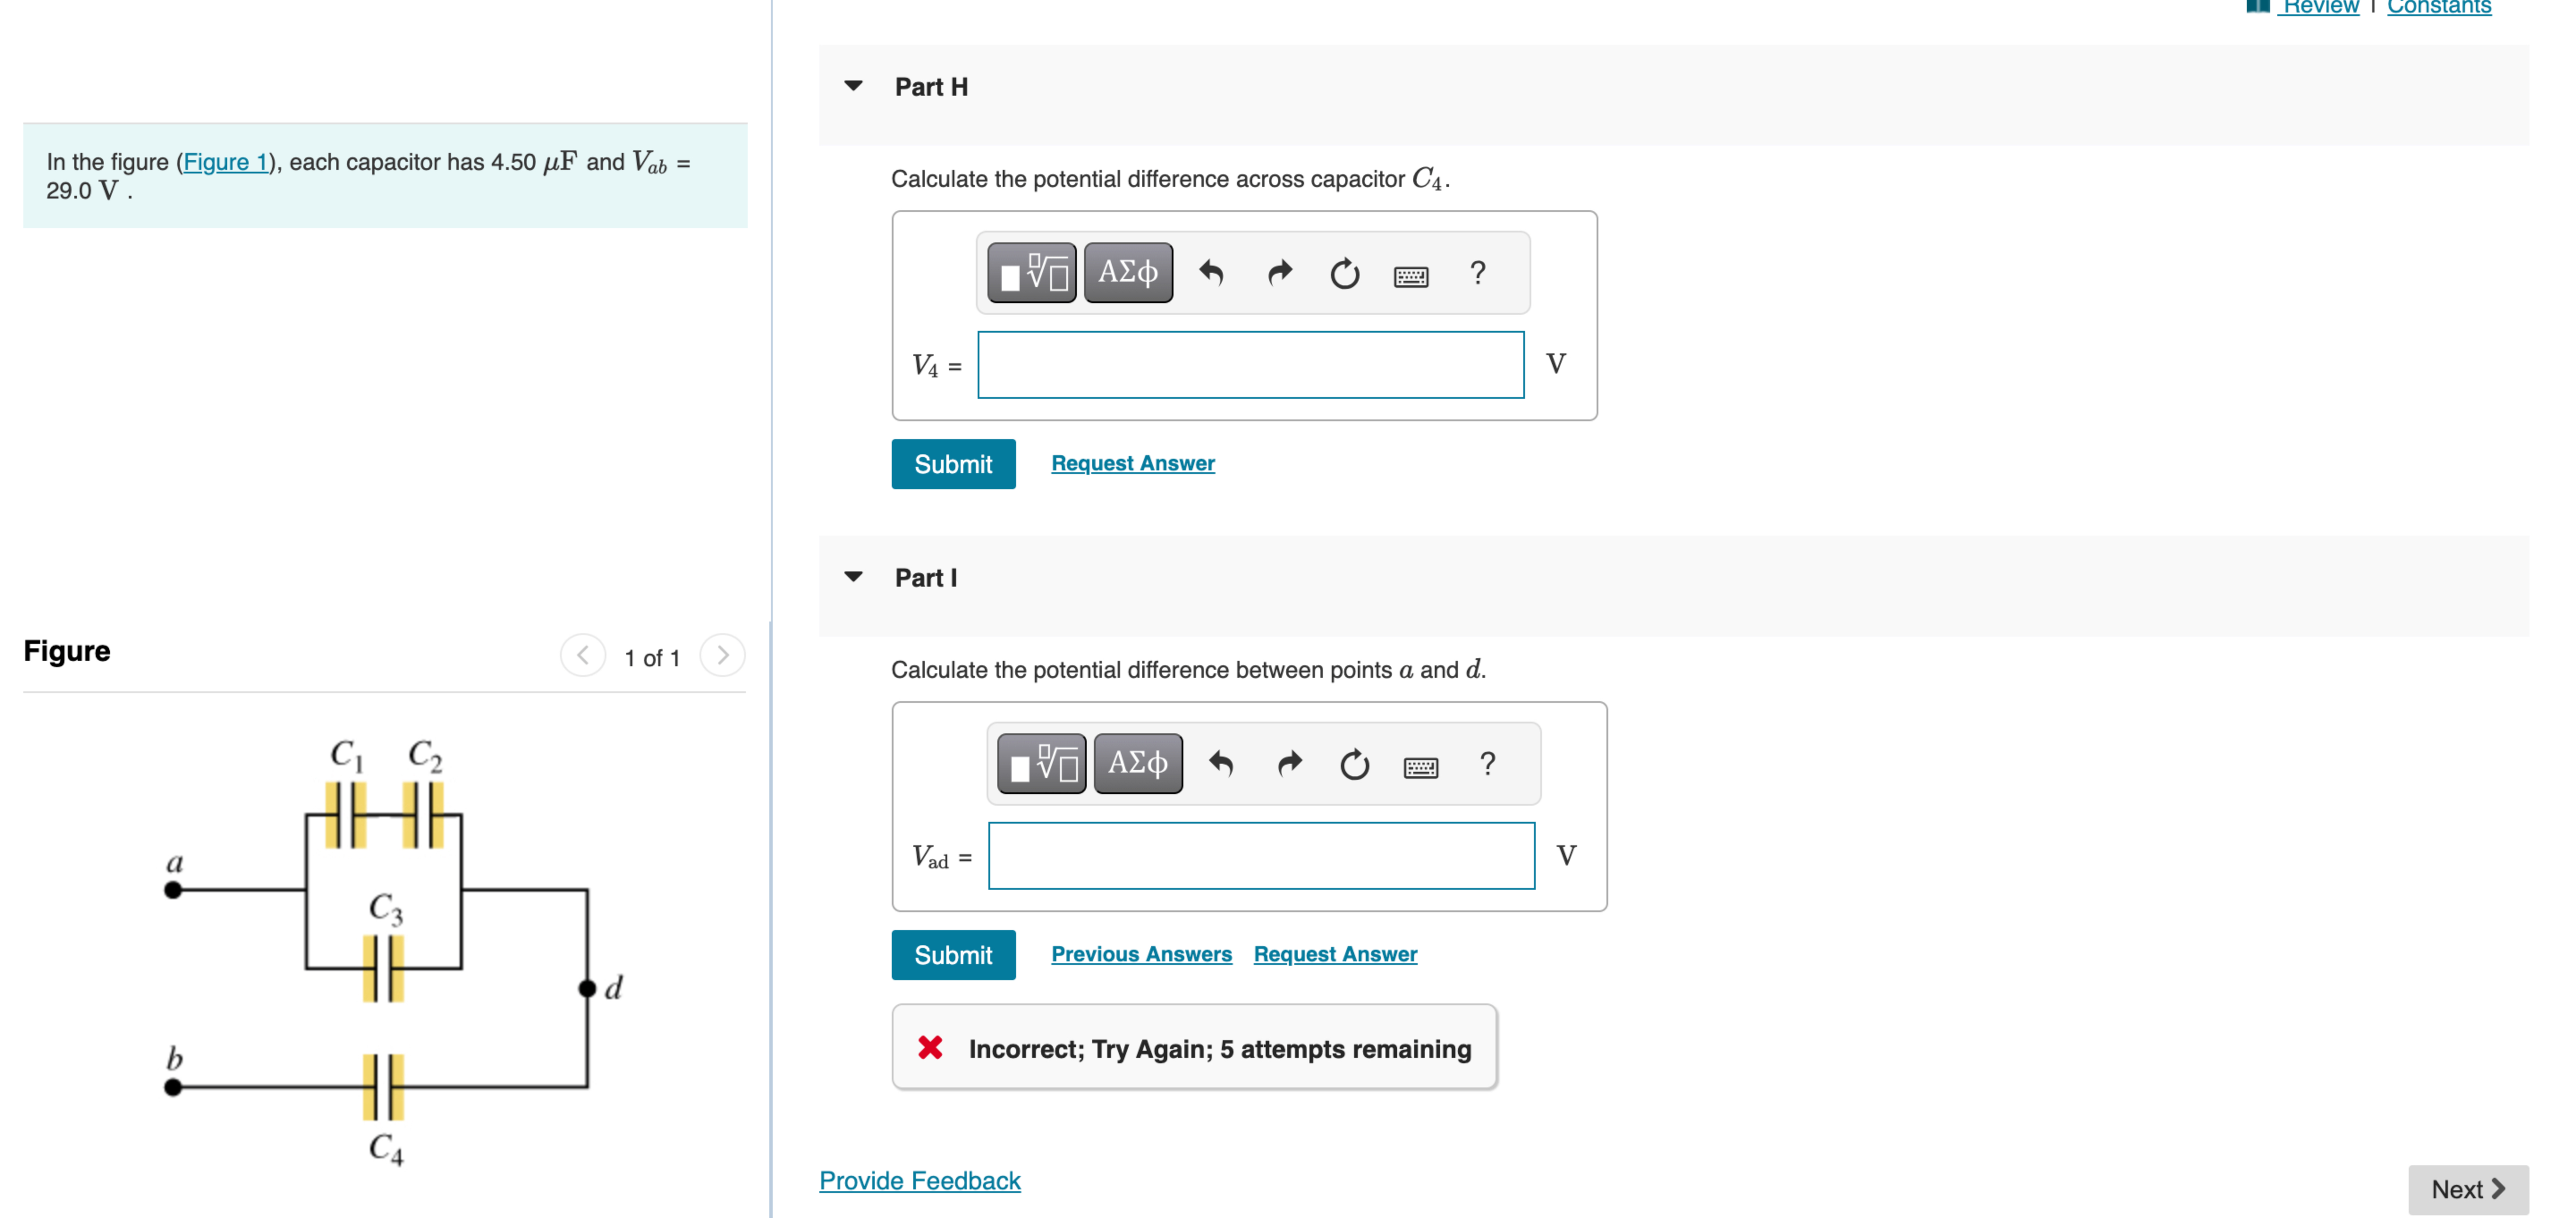Viewport: 2576px width, 1218px height.
Task: Collapse the Part H section
Action: pyautogui.click(x=853, y=86)
